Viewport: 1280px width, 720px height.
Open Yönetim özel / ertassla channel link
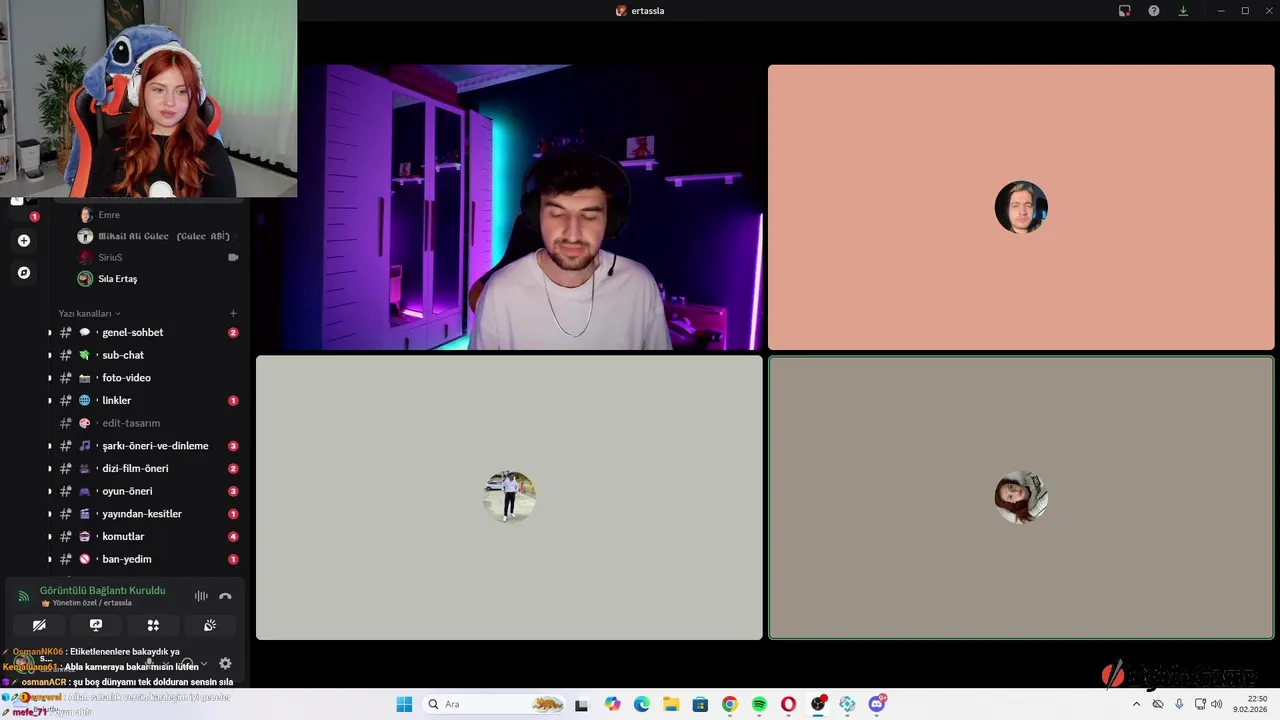click(x=92, y=603)
